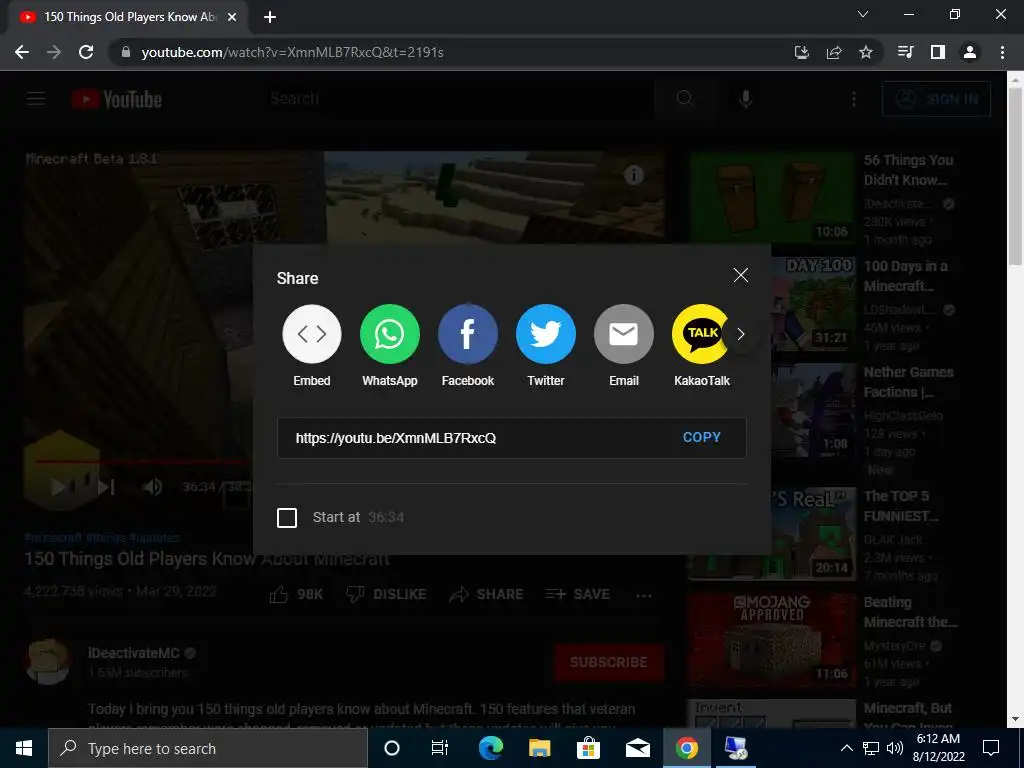Select the 150 Things Old Players tab
Screen dimensions: 1024x768
point(128,17)
